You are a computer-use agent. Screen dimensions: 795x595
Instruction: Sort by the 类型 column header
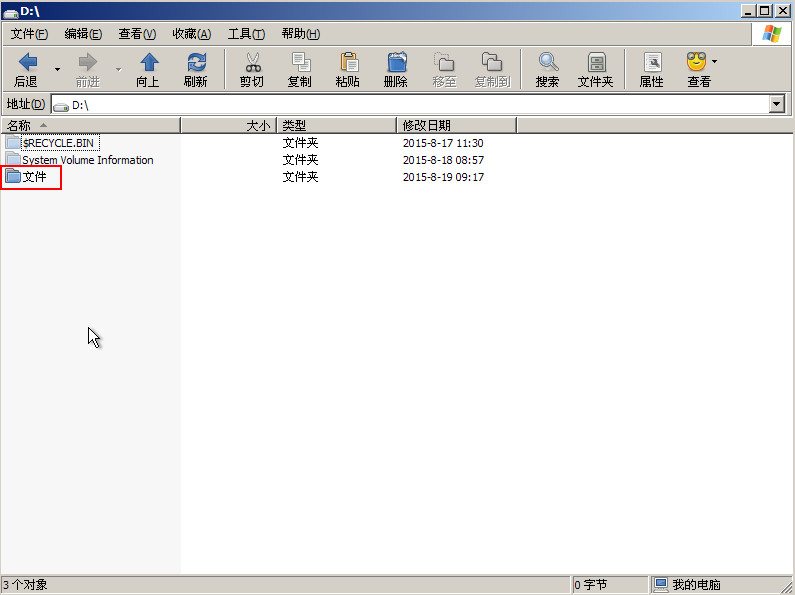[x=337, y=125]
